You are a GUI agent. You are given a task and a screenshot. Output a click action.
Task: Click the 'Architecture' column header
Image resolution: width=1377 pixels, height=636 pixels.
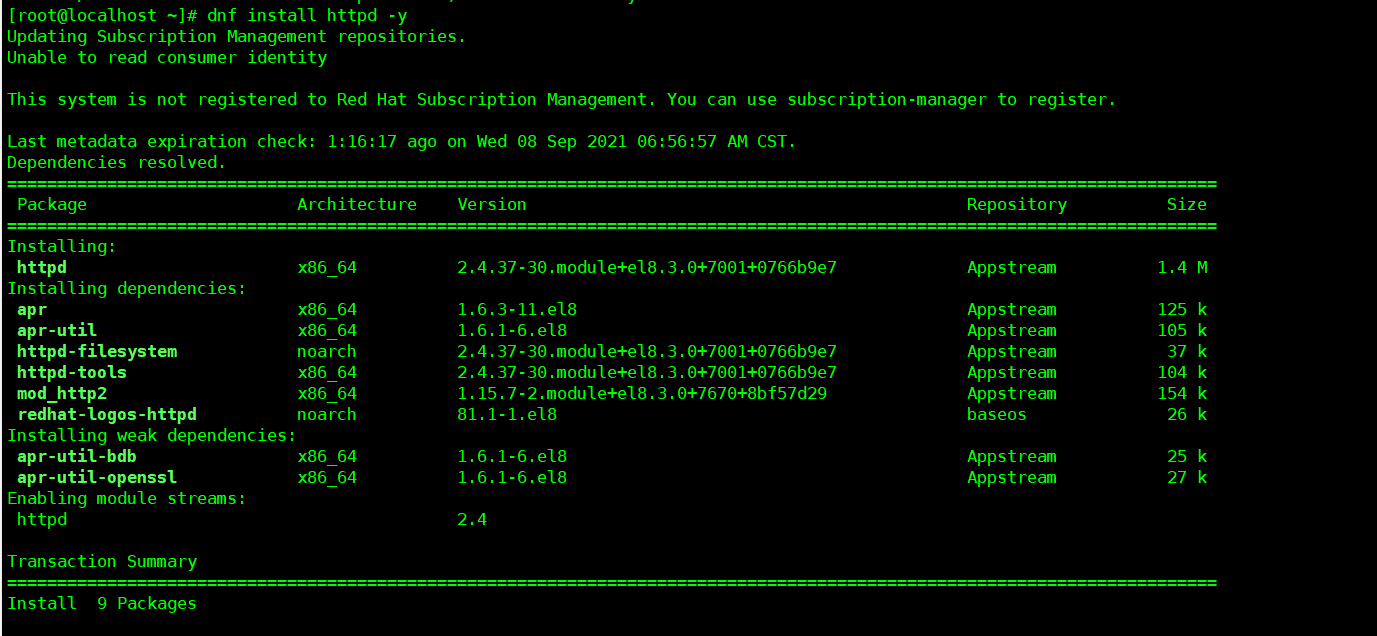tap(357, 205)
